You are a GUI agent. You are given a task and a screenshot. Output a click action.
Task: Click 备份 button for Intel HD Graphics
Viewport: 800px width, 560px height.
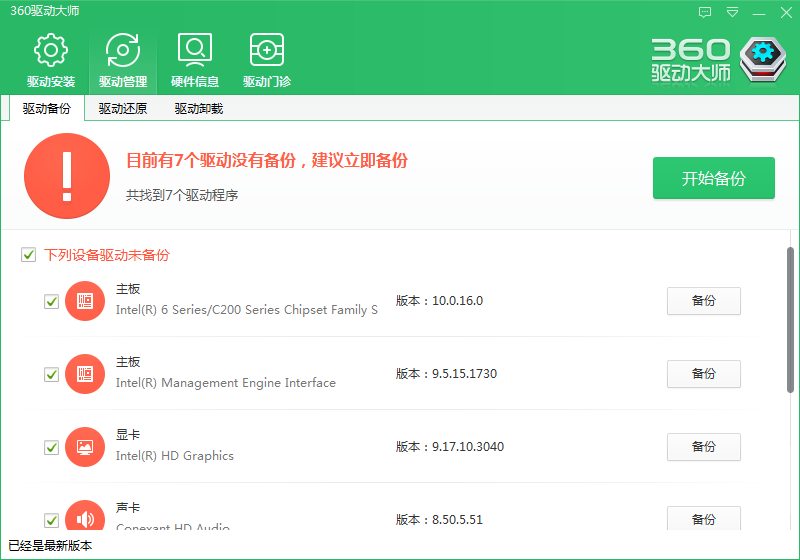coord(703,447)
